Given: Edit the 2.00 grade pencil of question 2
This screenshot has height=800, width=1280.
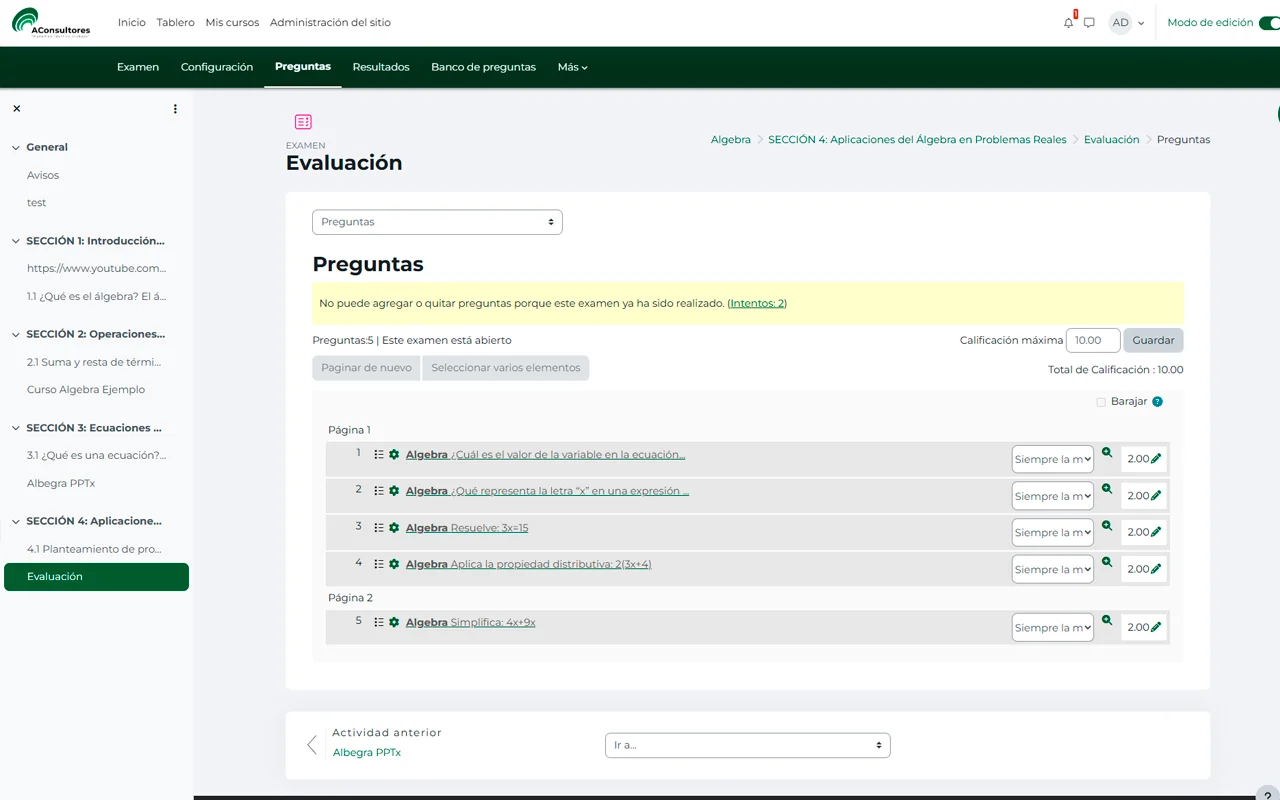Looking at the screenshot, I should pos(1157,496).
